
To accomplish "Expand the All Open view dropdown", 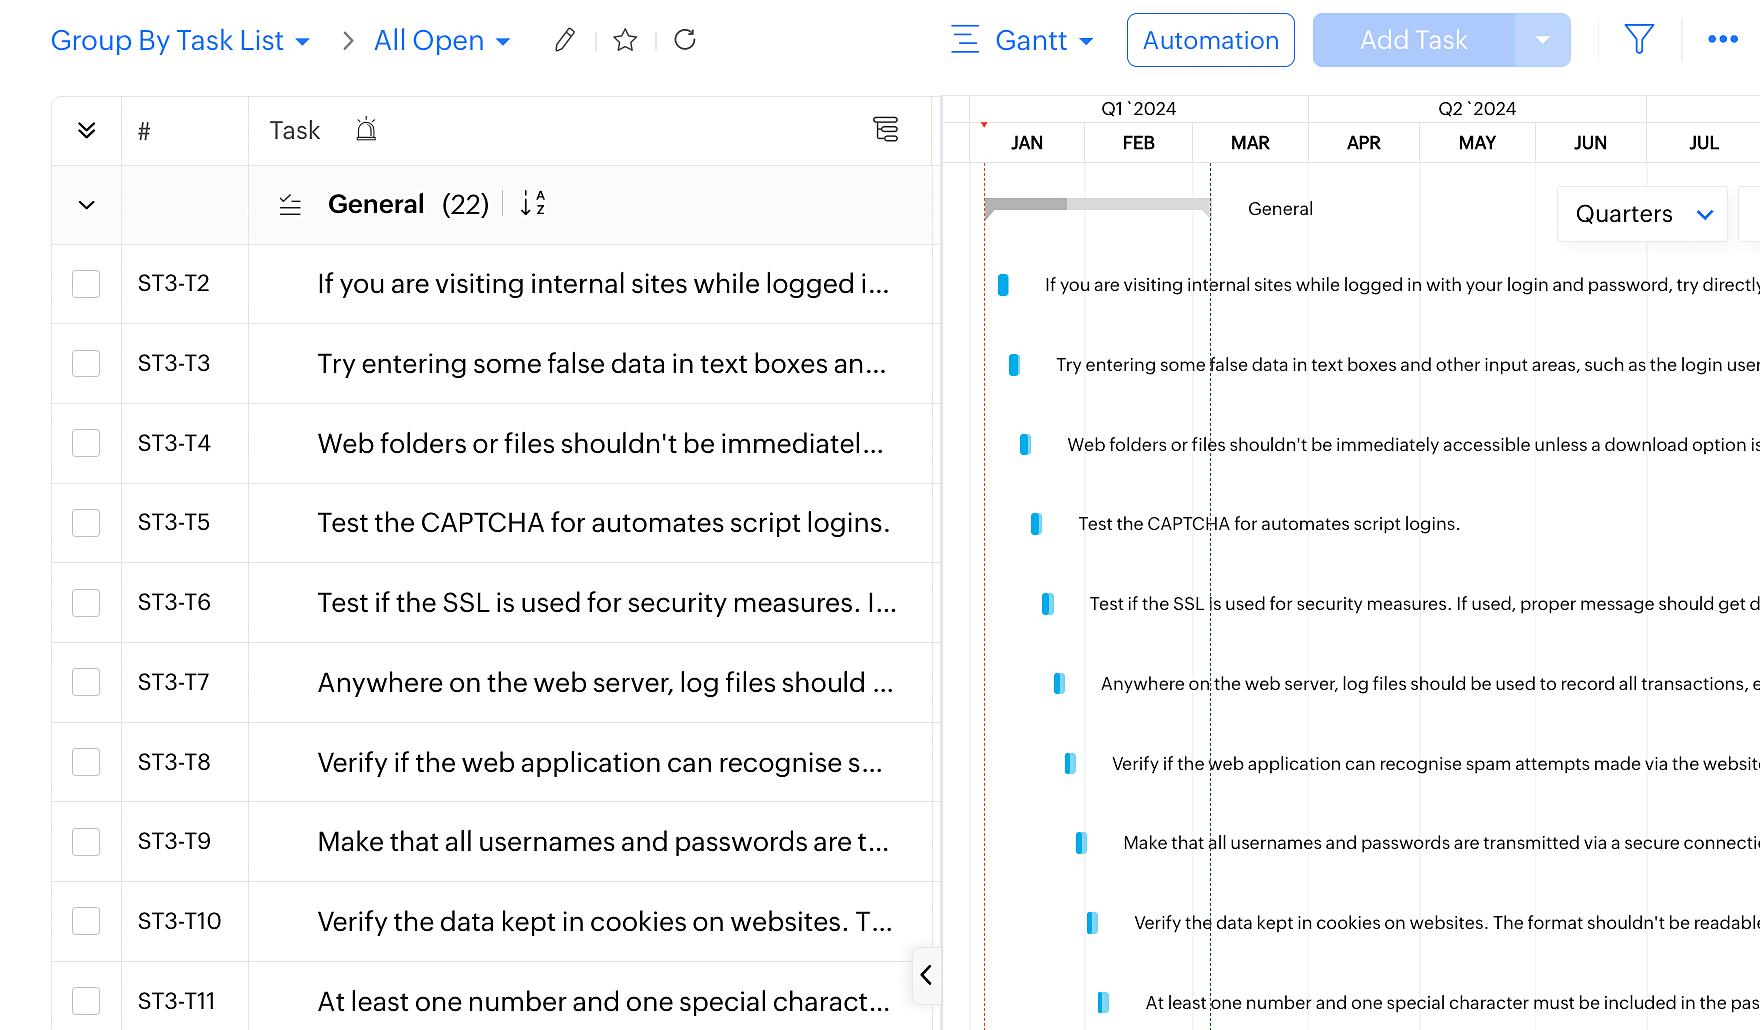I will point(442,41).
